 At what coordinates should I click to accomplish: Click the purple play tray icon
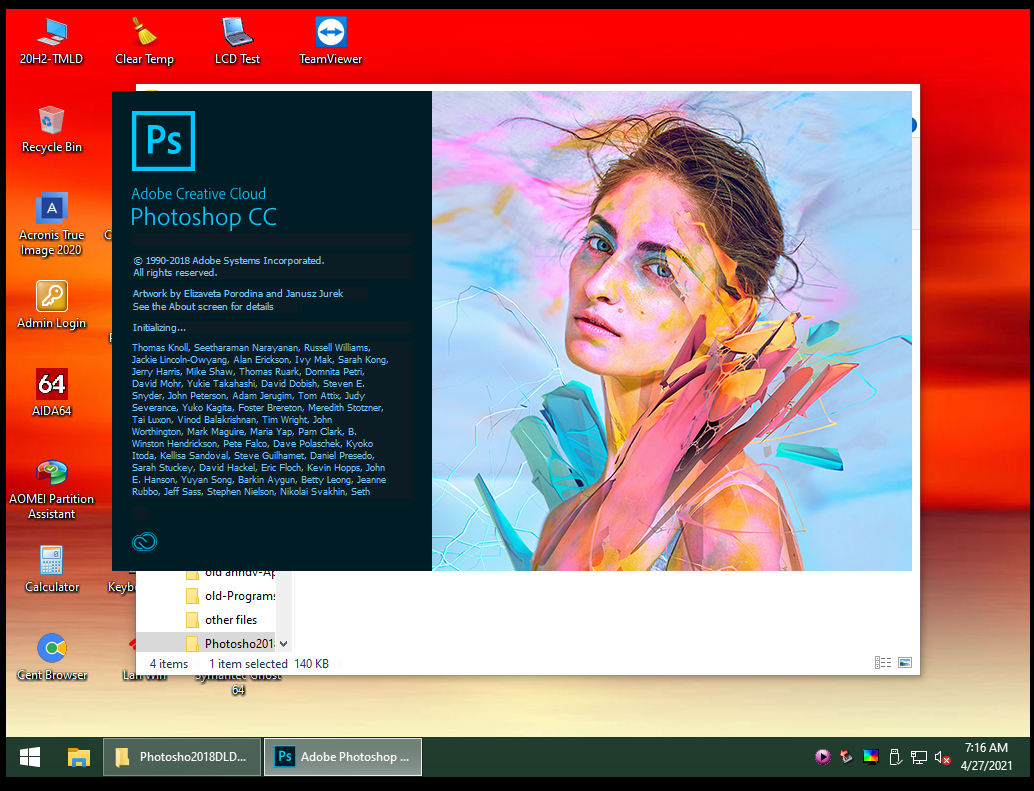[x=822, y=757]
